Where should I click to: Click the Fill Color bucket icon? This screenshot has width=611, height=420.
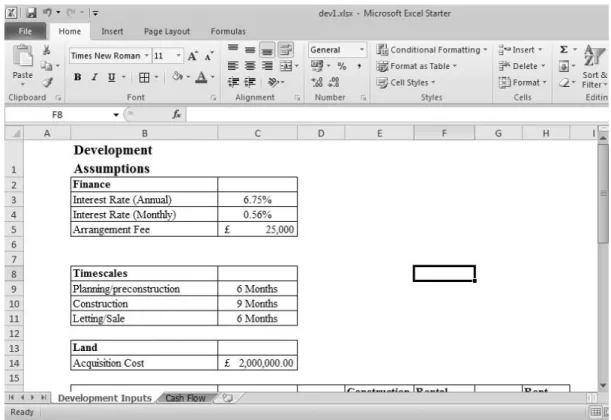click(178, 77)
